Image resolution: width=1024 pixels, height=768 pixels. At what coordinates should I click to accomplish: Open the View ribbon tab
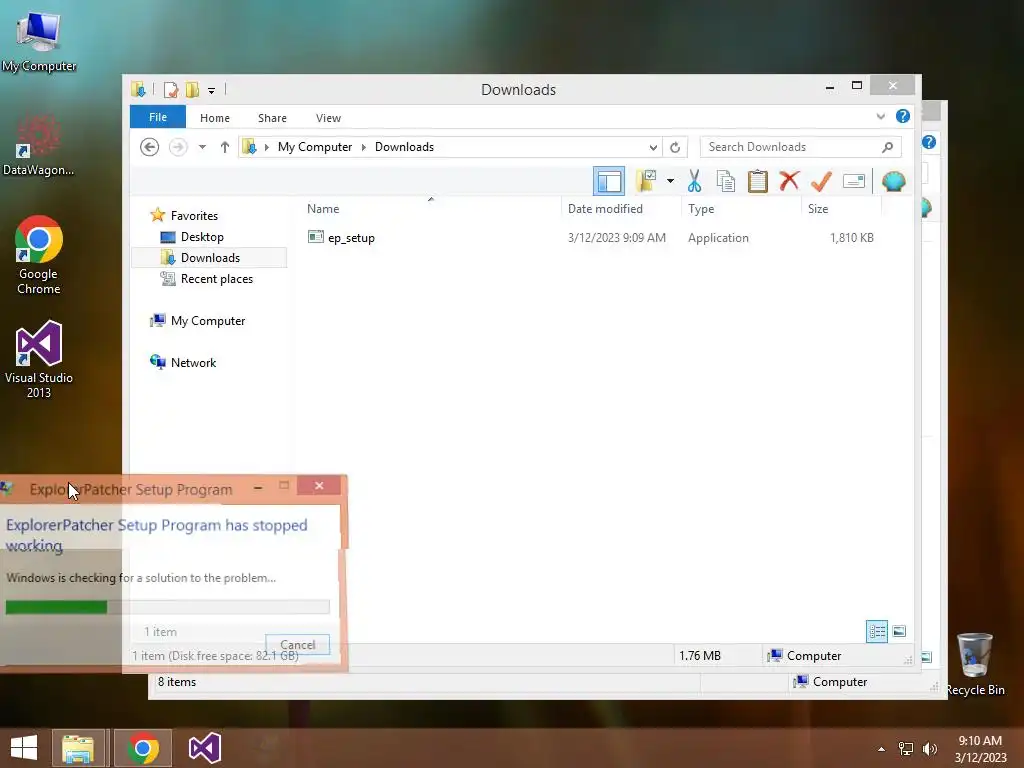pyautogui.click(x=328, y=118)
